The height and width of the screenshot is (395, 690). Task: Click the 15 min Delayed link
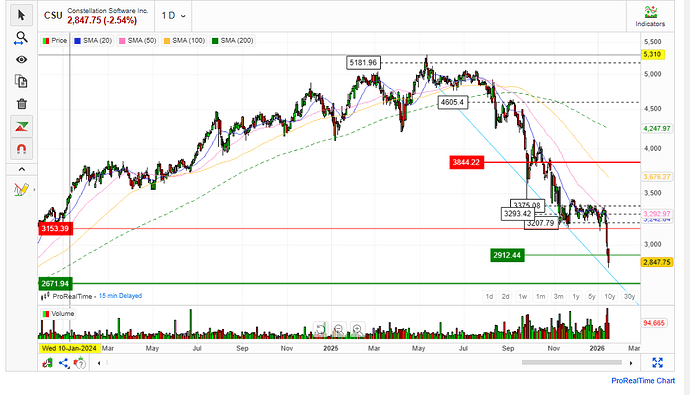coord(120,296)
